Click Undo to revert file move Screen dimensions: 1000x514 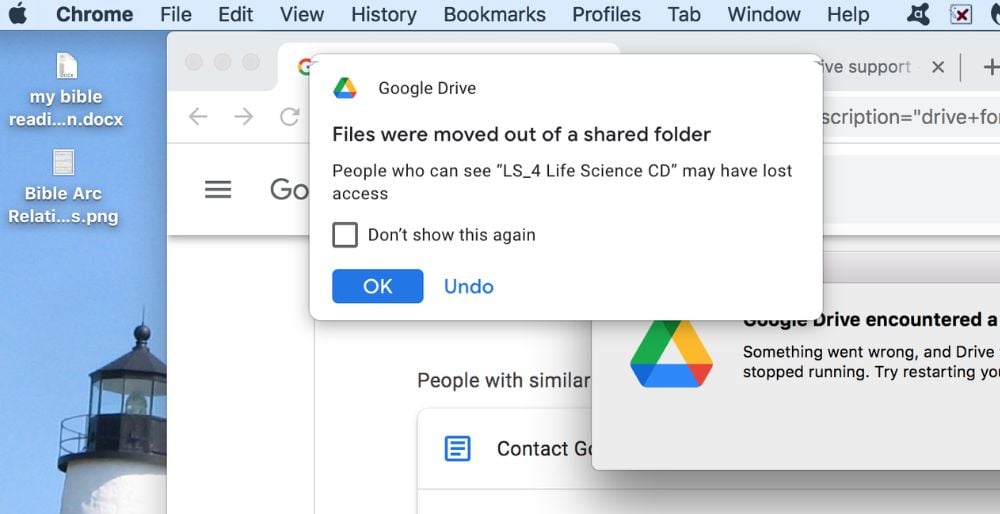click(x=468, y=286)
